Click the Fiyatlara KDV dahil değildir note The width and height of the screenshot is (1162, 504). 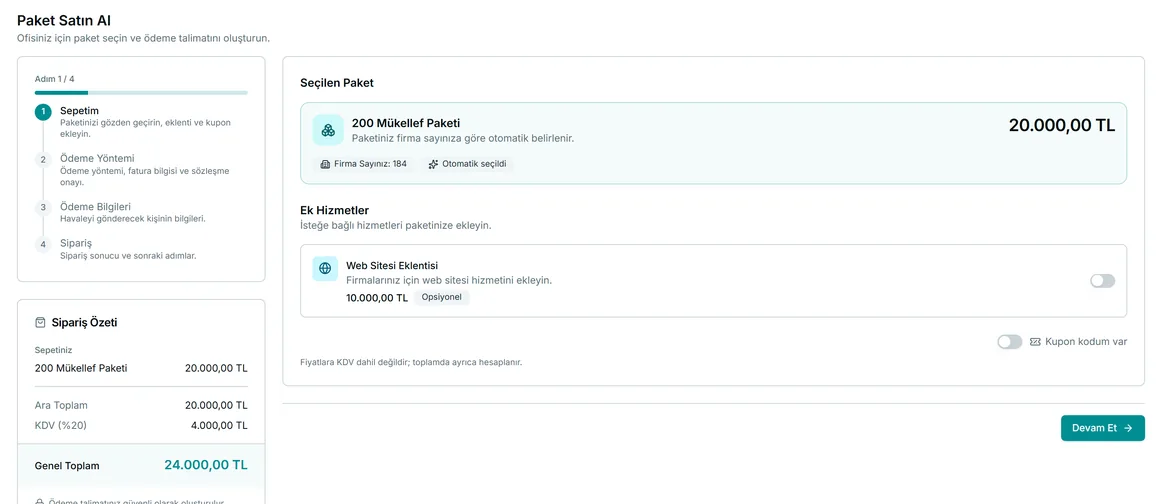411,363
